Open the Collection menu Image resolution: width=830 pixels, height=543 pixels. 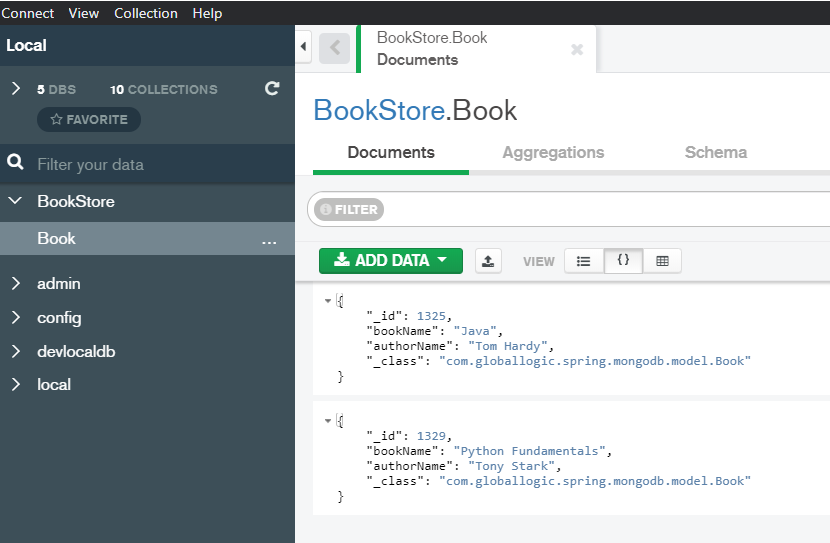tap(146, 13)
